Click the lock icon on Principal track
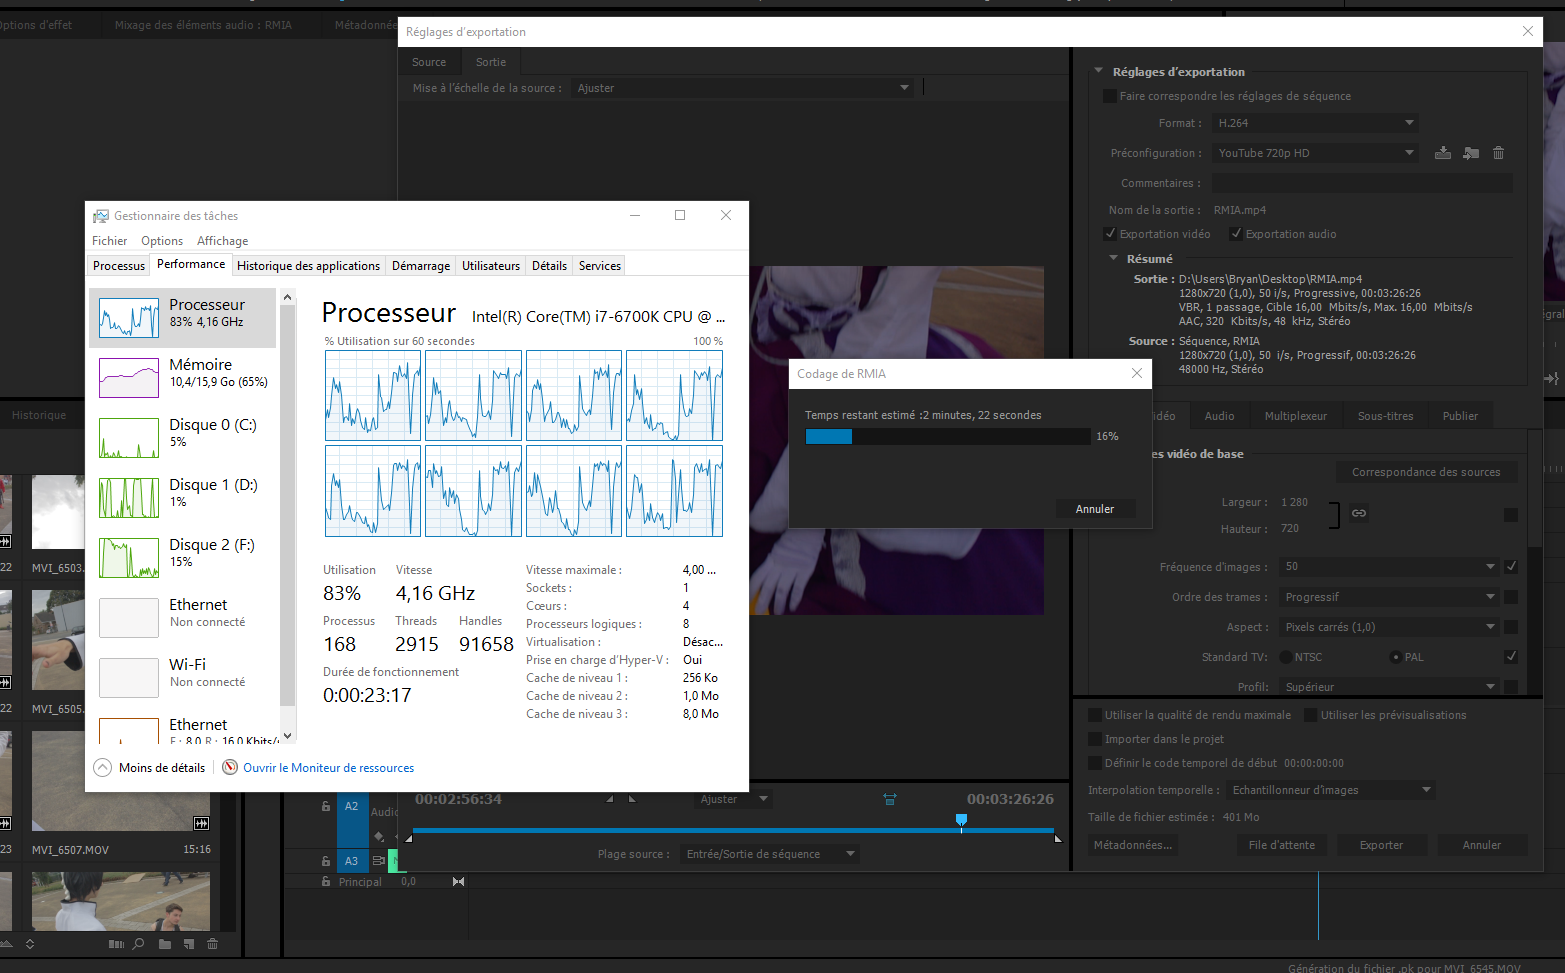The height and width of the screenshot is (973, 1565). pos(326,882)
